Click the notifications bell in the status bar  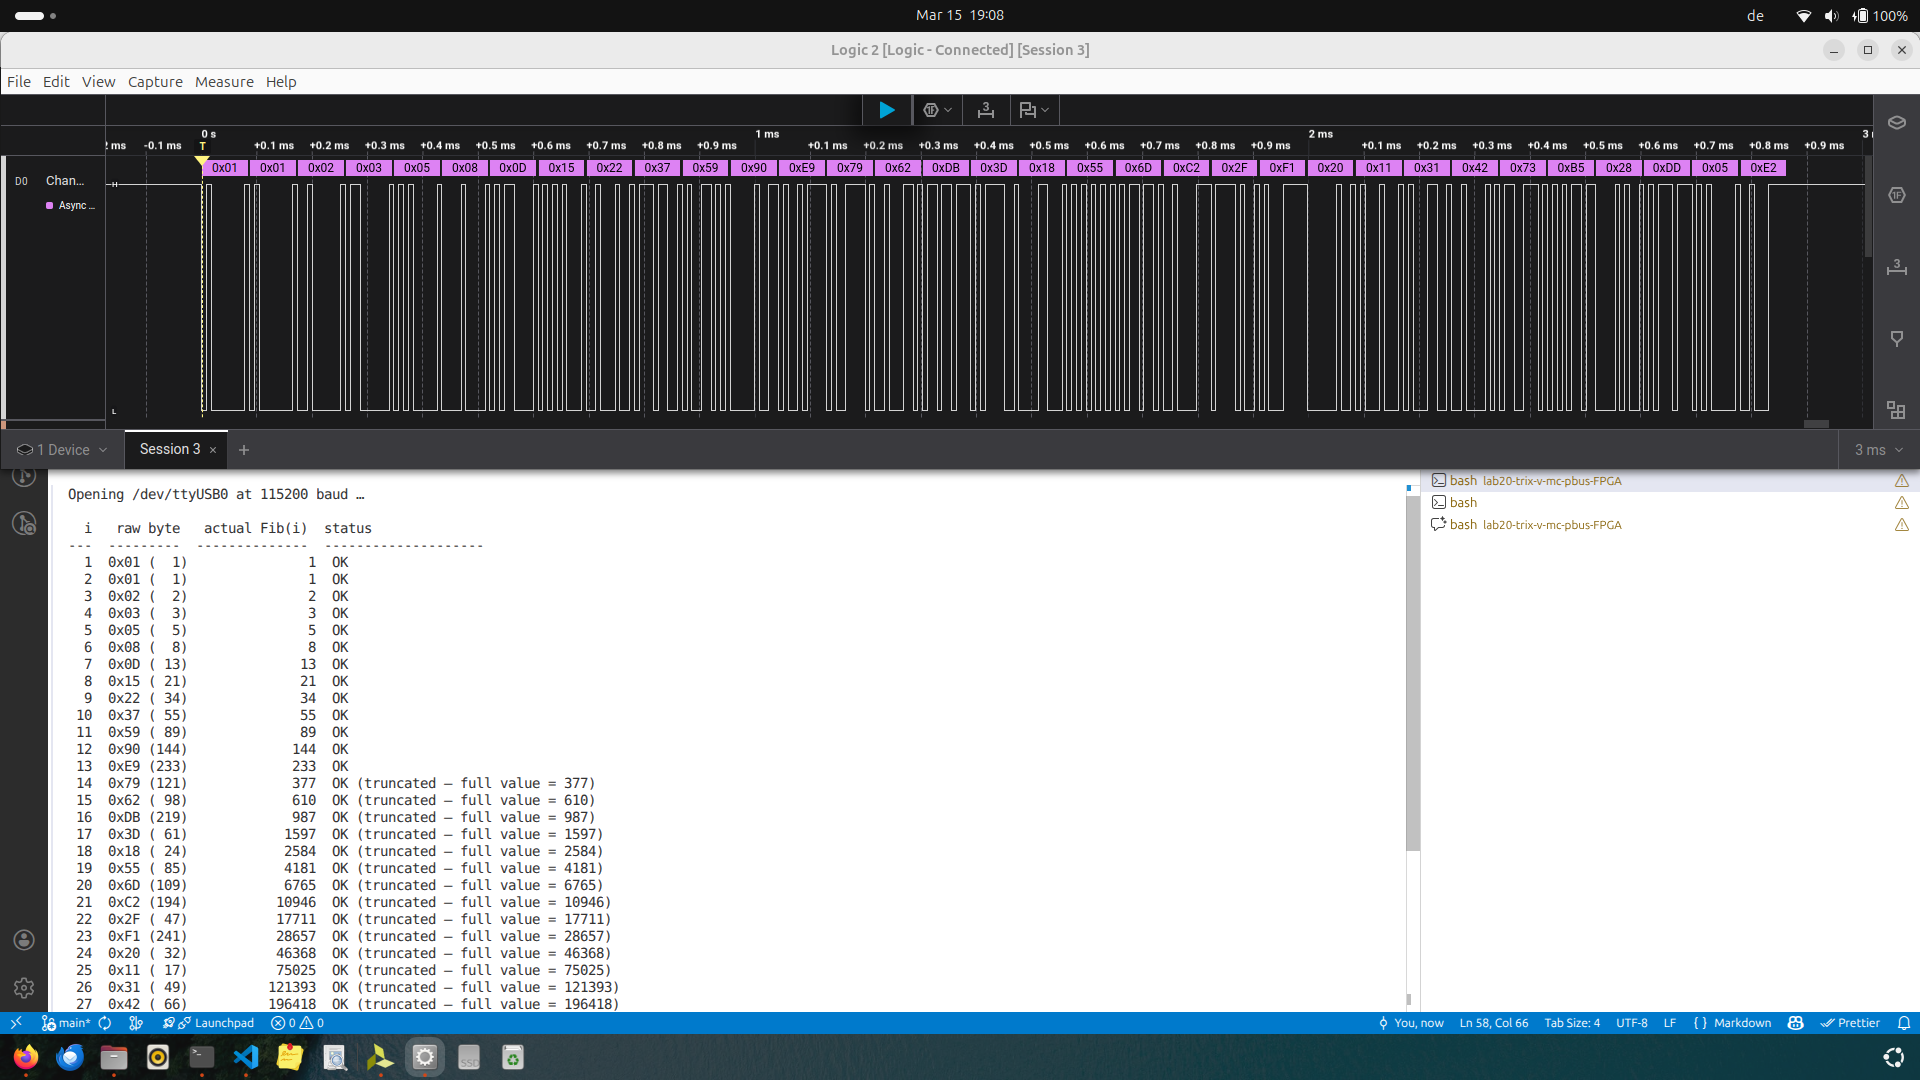[1904, 1023]
